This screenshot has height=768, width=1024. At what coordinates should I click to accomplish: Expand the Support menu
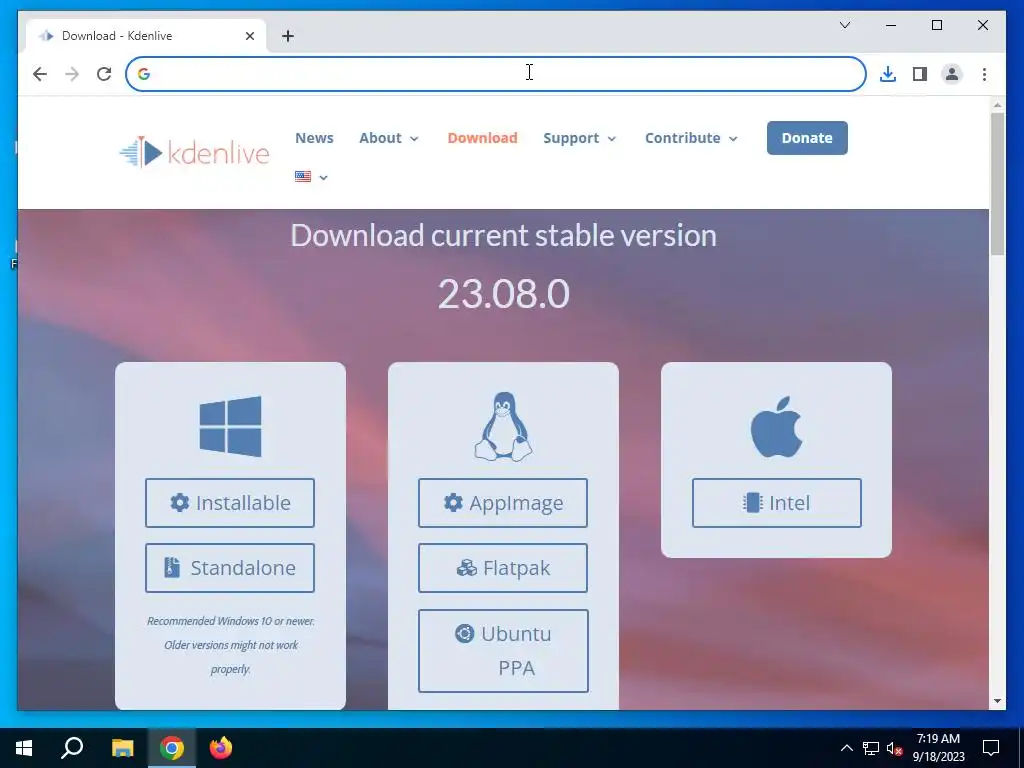[x=580, y=138]
